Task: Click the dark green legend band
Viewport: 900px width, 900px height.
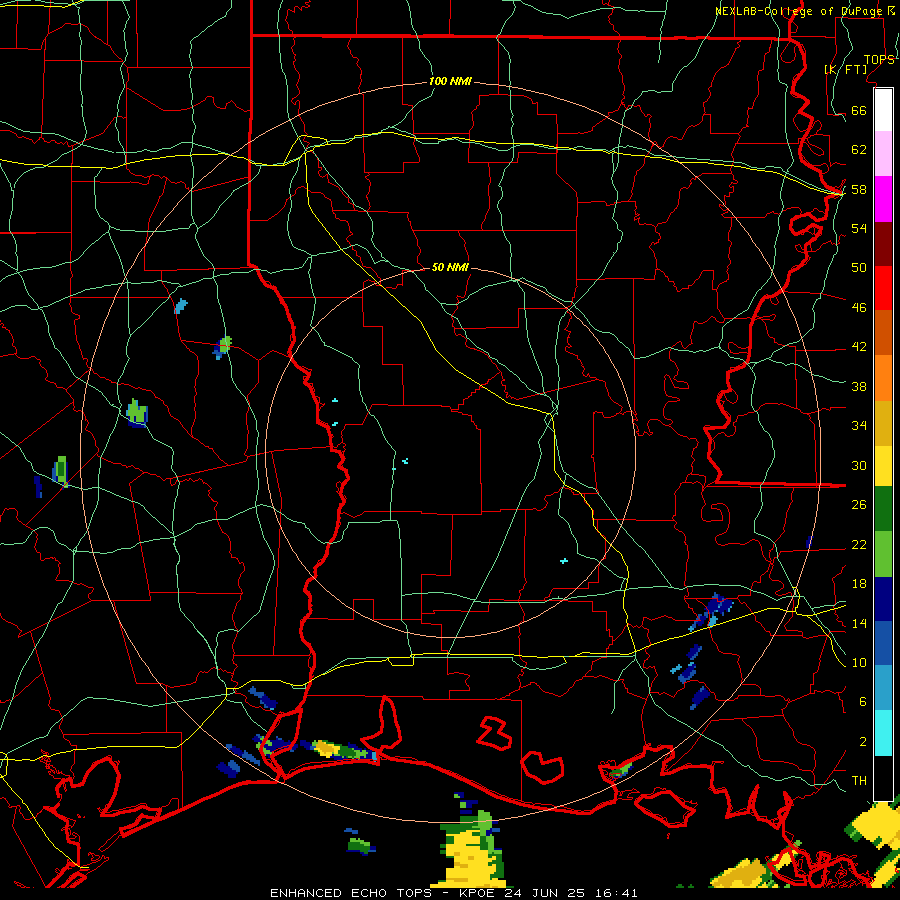Action: (x=883, y=509)
